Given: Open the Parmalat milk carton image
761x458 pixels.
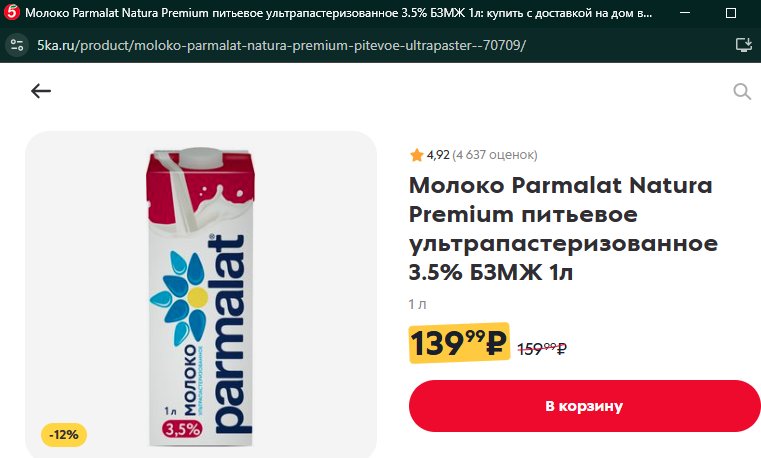Looking at the screenshot, I should pos(200,297).
